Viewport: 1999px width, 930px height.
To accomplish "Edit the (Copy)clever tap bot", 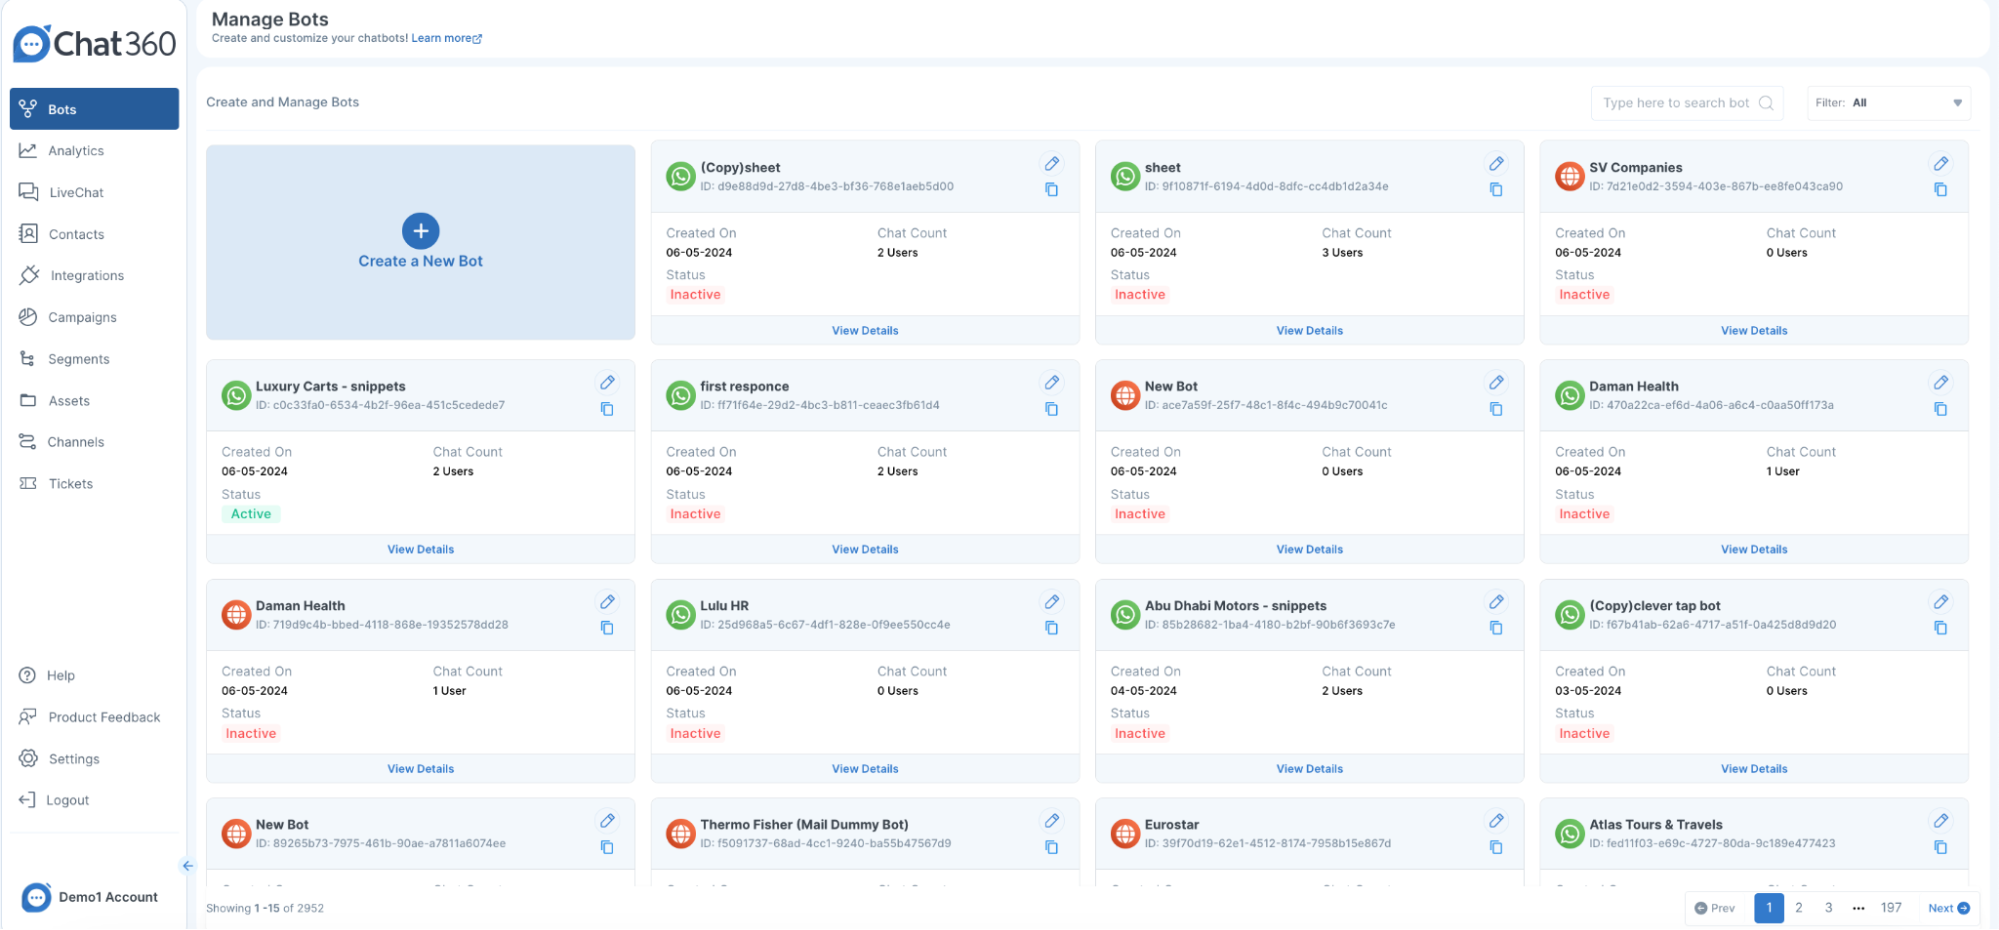I will point(1940,602).
